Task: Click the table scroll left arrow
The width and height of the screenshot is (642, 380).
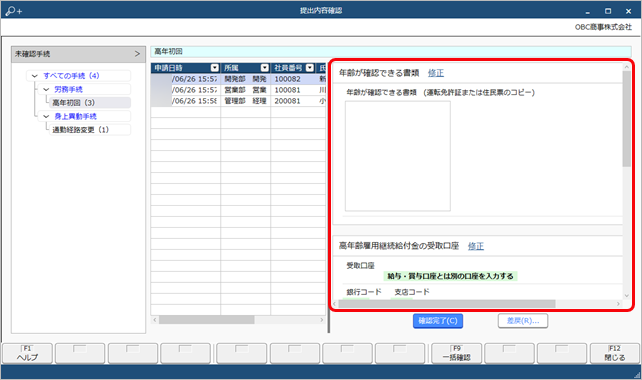Action: tap(155, 320)
